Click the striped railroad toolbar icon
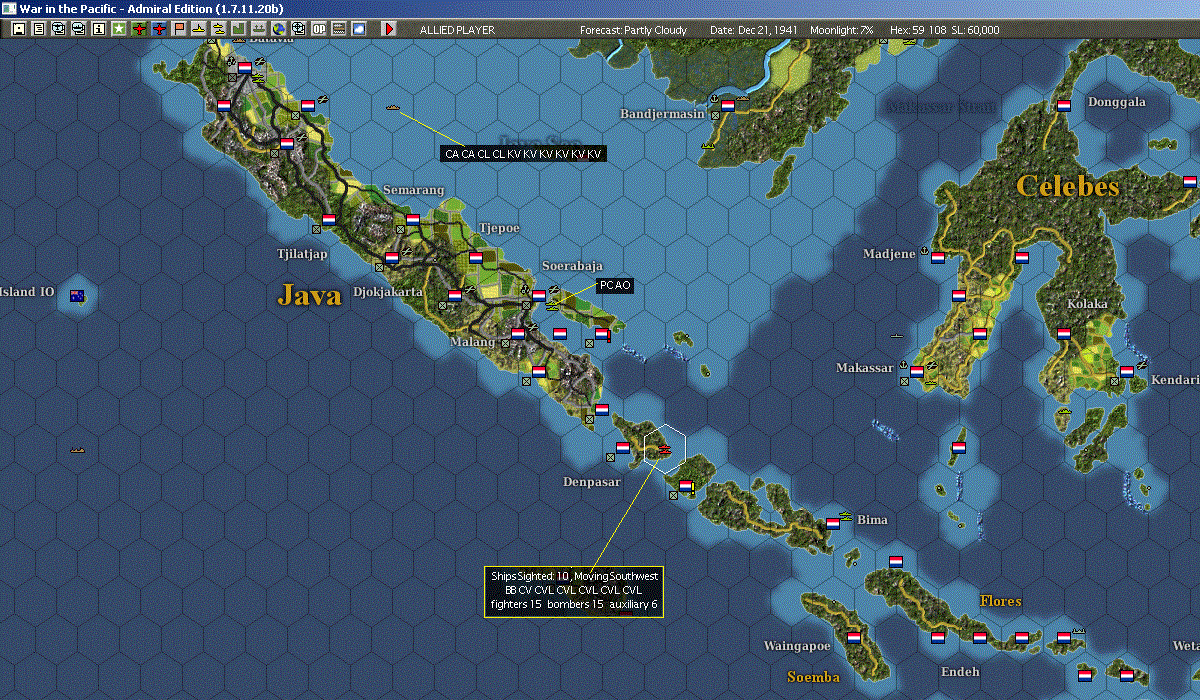Screen dimensions: 1200x700 click(338, 29)
